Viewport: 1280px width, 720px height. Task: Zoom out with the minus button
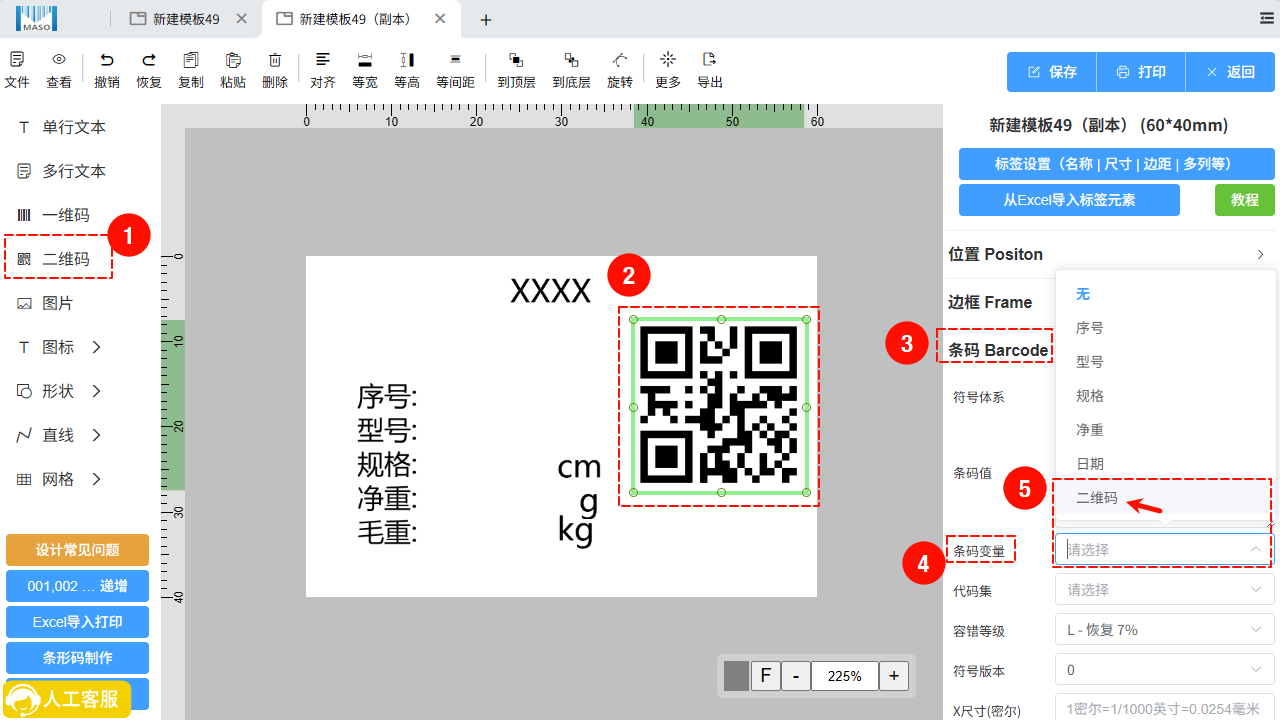point(796,676)
